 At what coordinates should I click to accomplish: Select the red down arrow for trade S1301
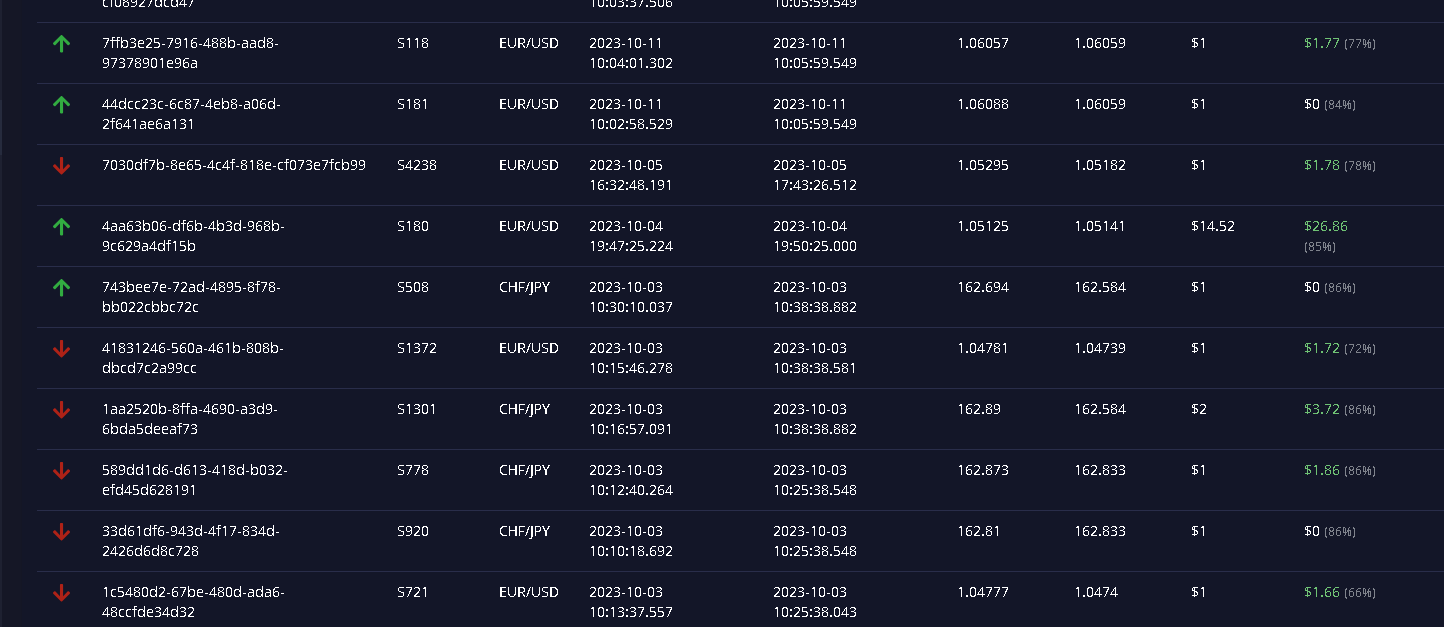(x=61, y=410)
